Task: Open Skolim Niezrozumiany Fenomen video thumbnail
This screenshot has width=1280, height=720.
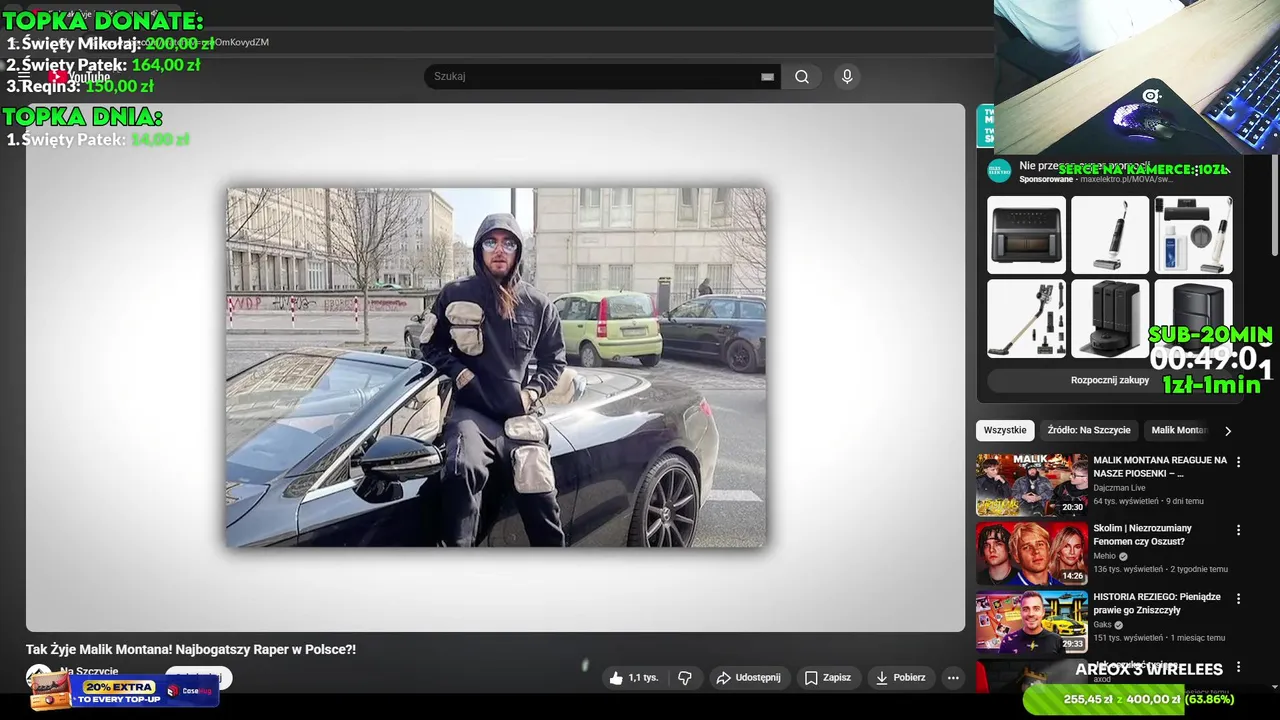Action: 1032,553
